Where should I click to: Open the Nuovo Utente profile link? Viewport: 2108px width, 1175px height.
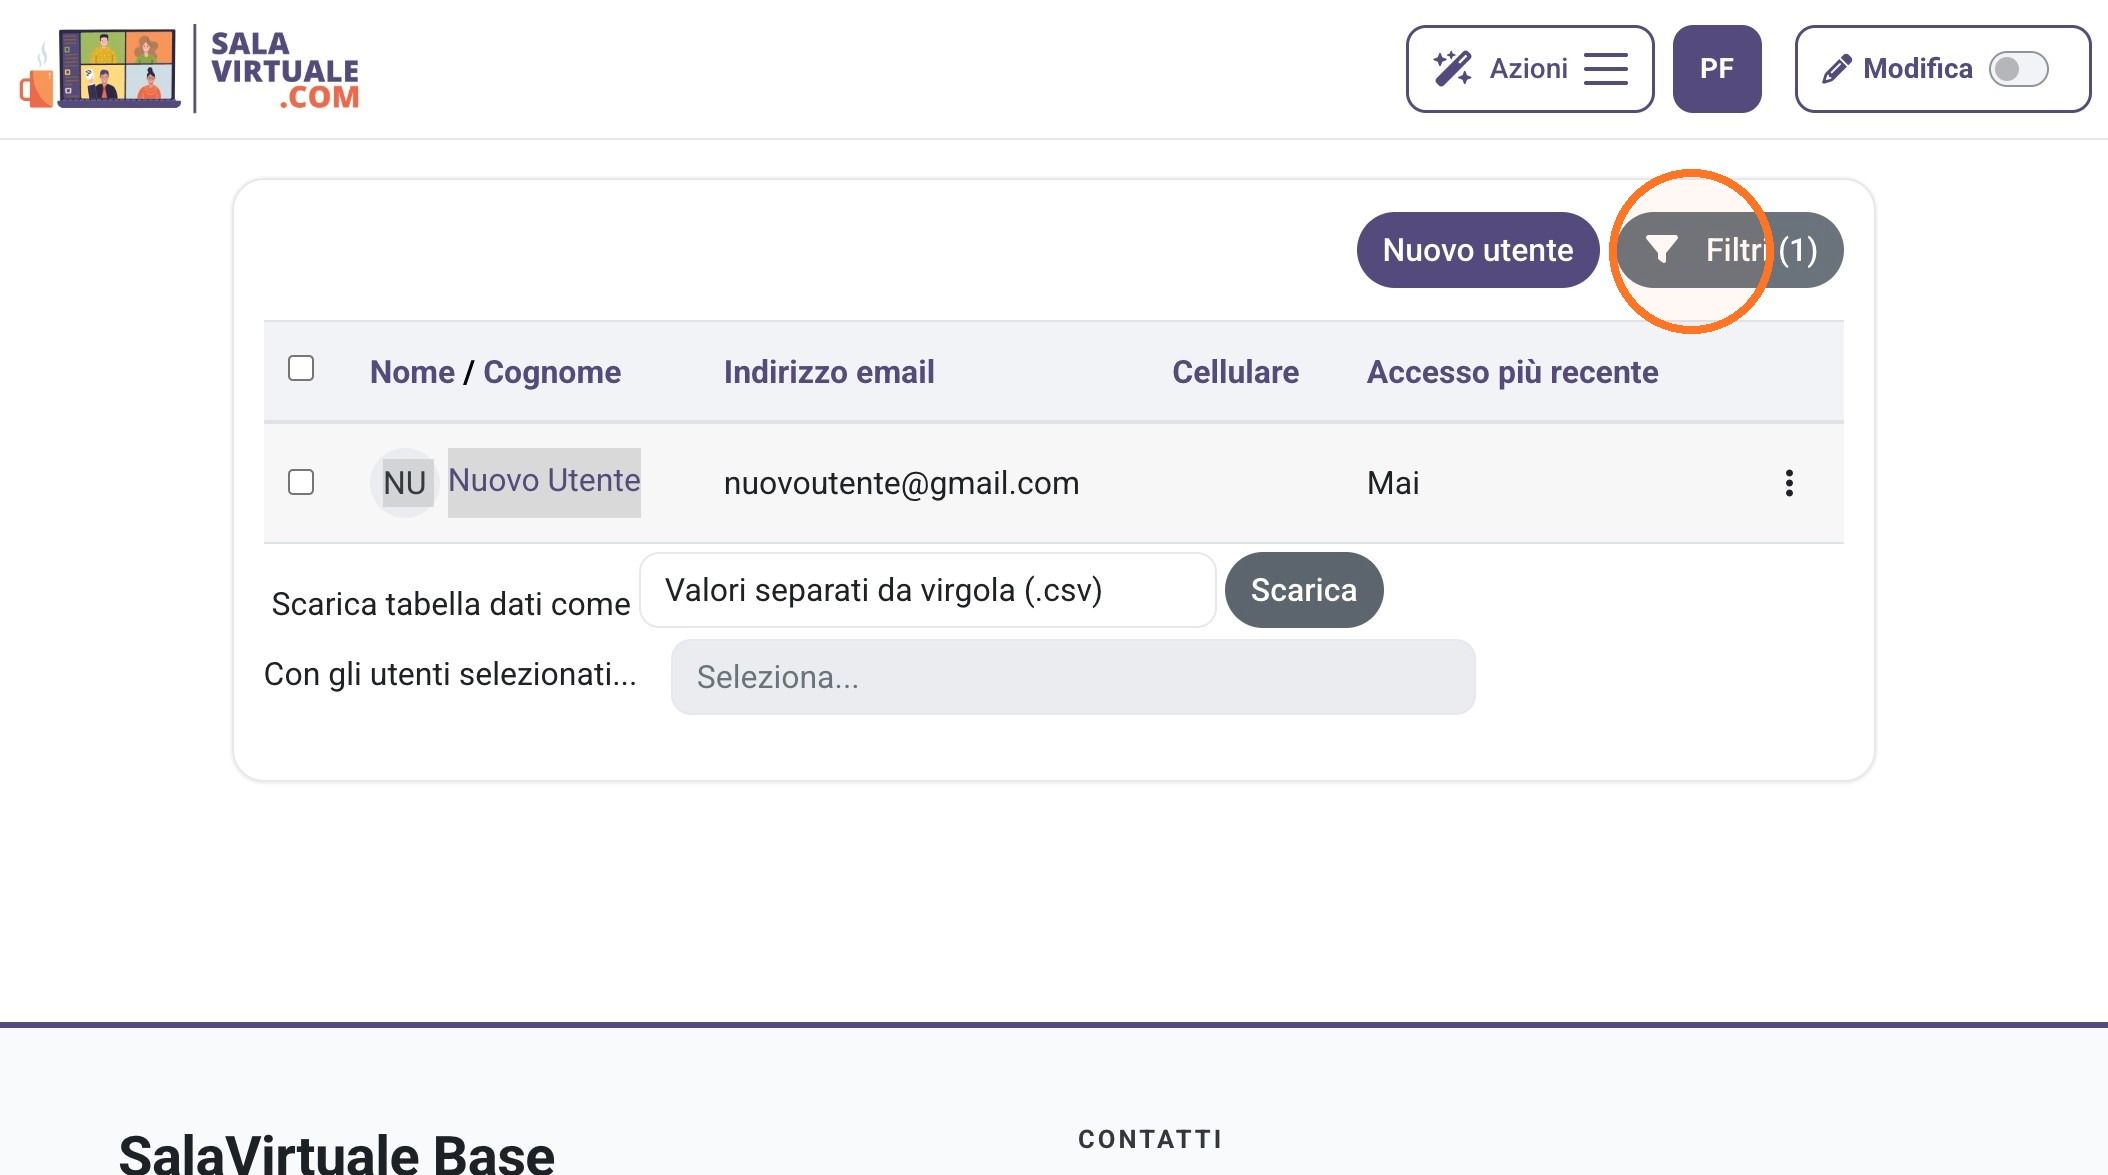pyautogui.click(x=544, y=481)
